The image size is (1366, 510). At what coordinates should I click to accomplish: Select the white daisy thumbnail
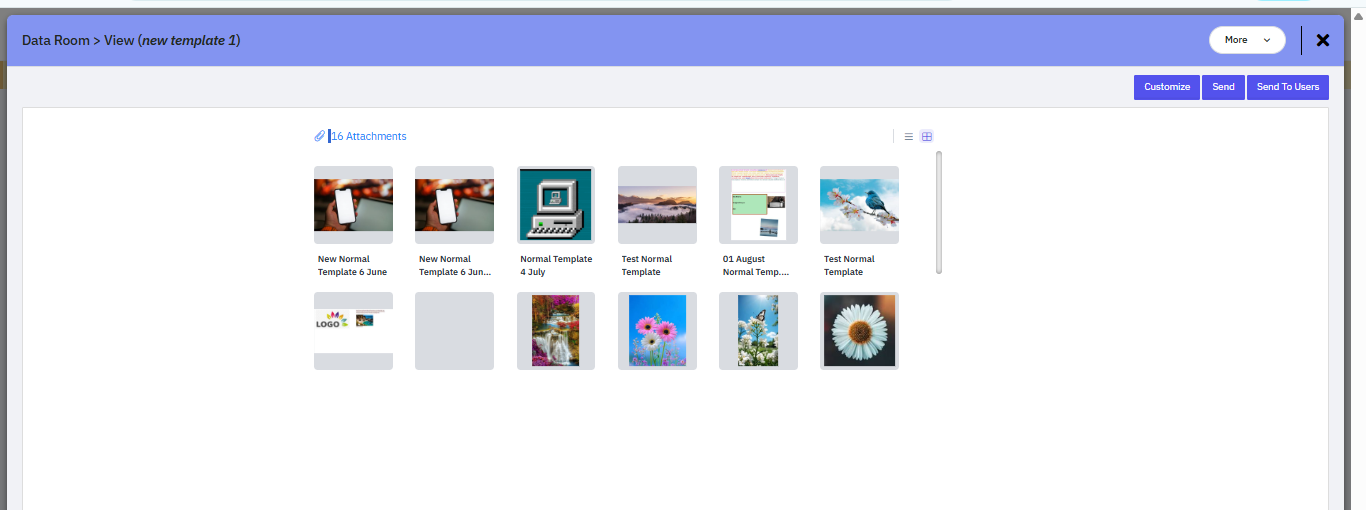pos(859,331)
